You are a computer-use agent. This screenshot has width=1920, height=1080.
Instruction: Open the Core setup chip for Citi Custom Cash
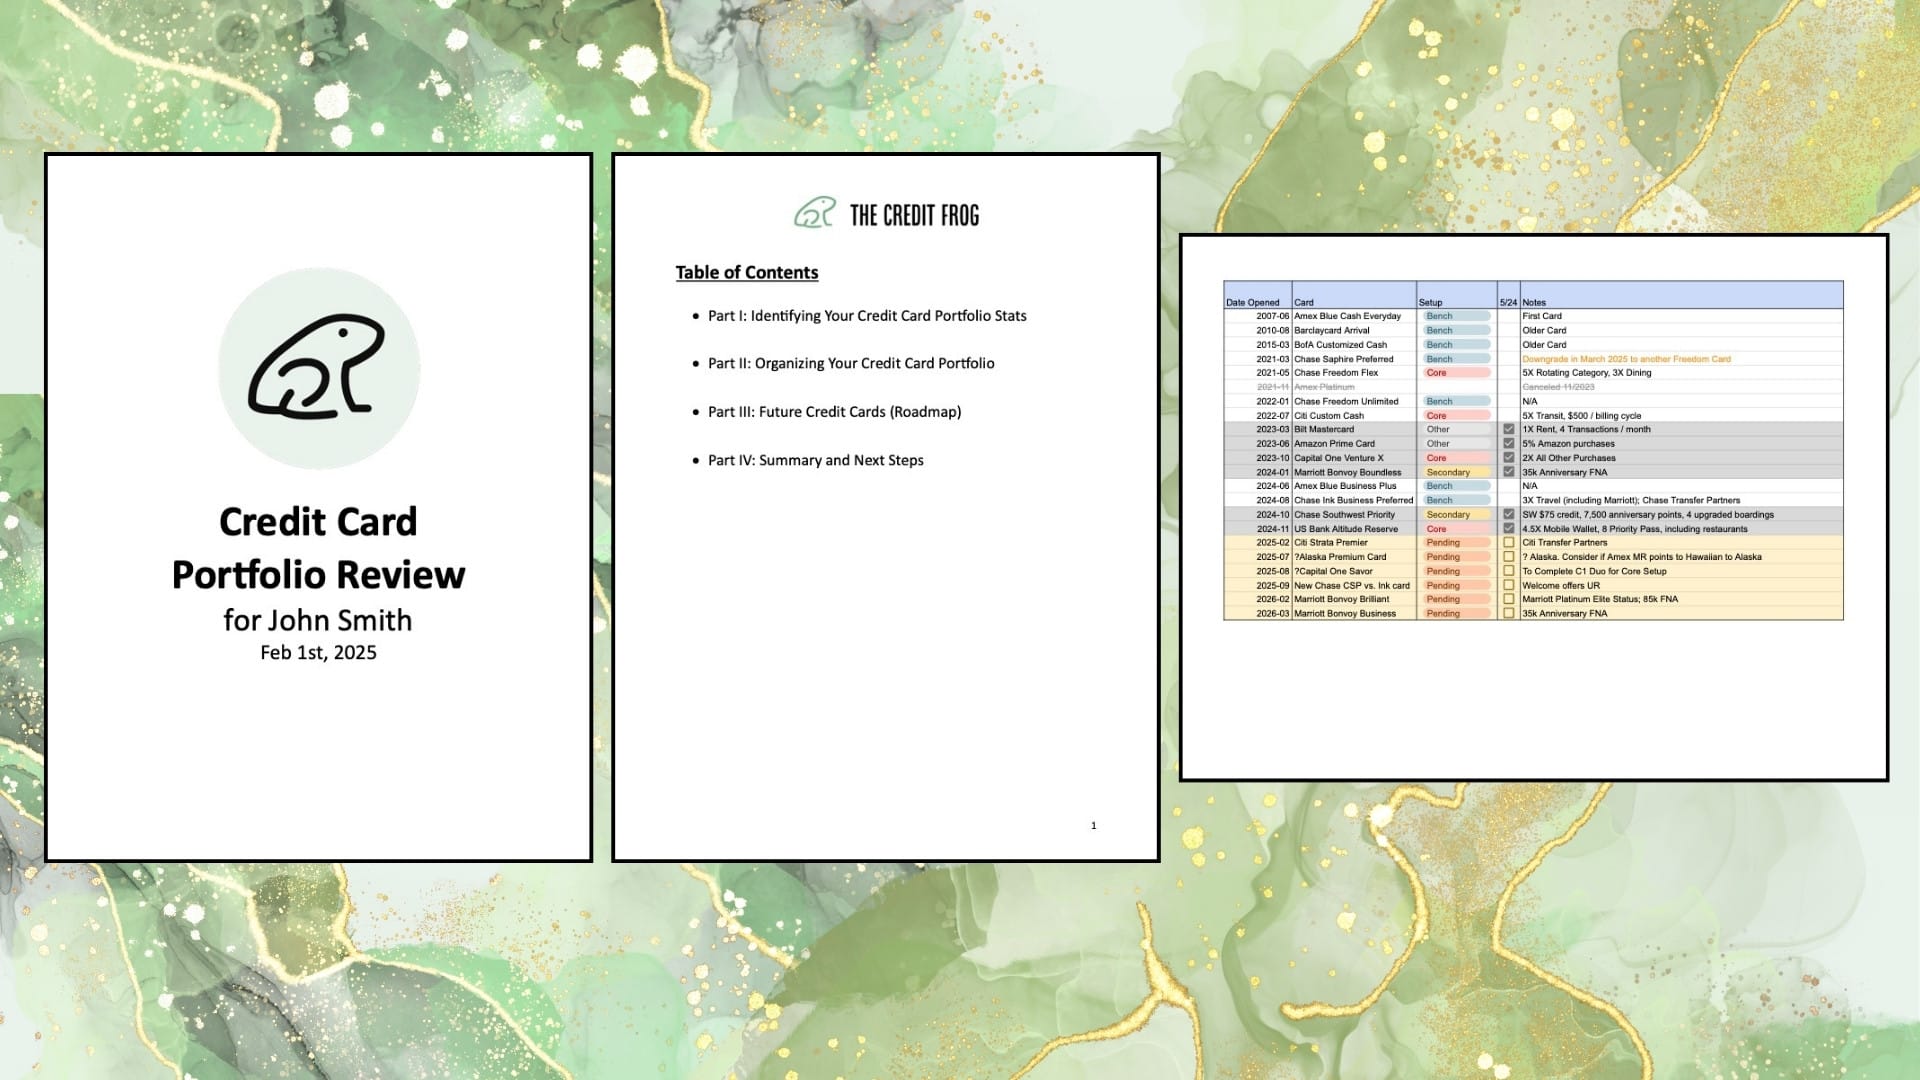pos(1456,415)
